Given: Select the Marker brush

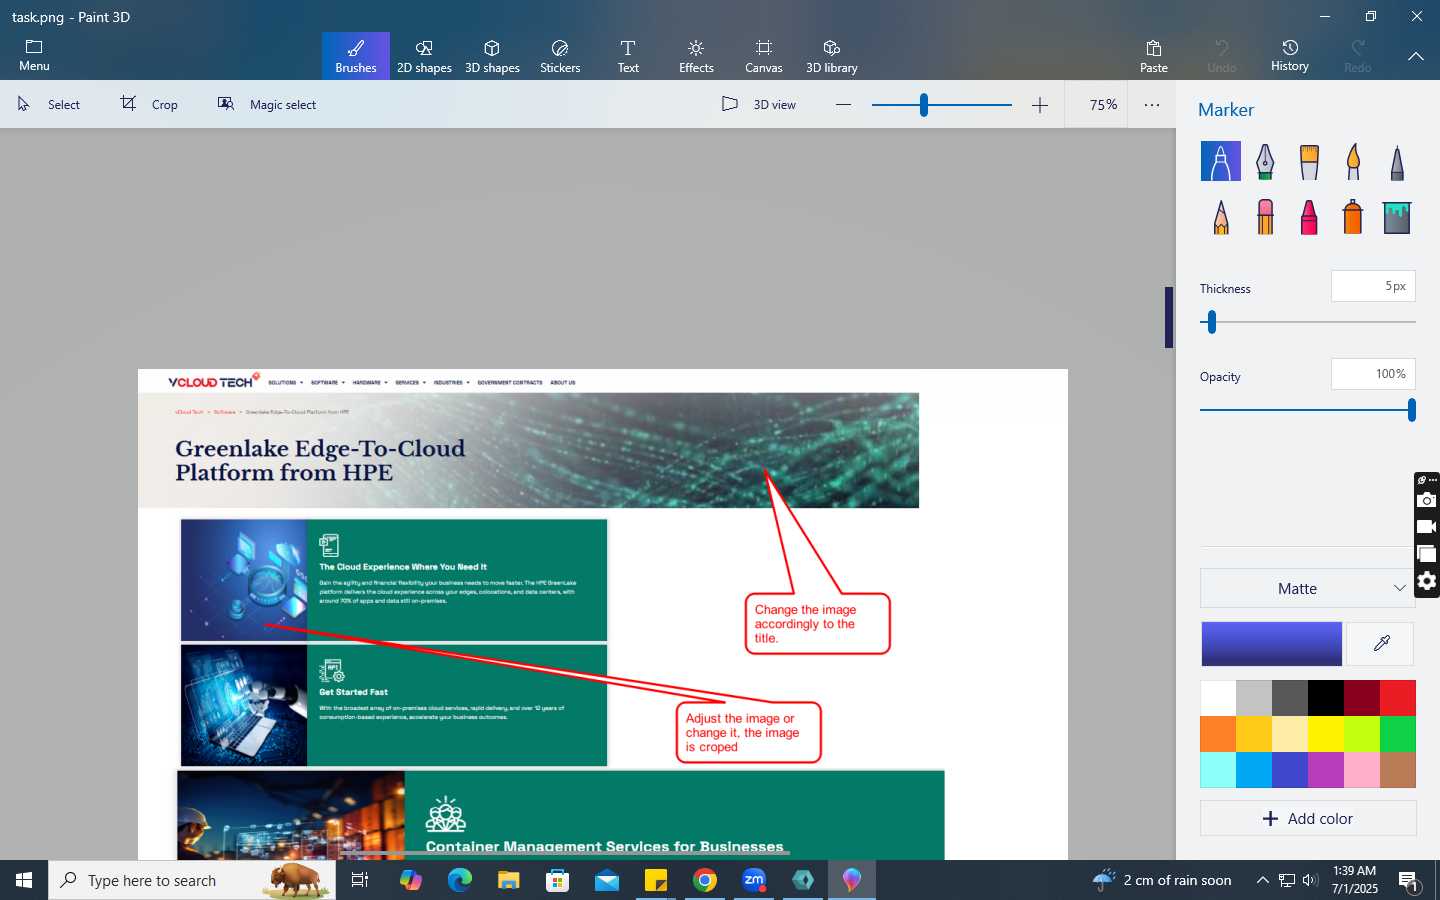Looking at the screenshot, I should 1220,161.
